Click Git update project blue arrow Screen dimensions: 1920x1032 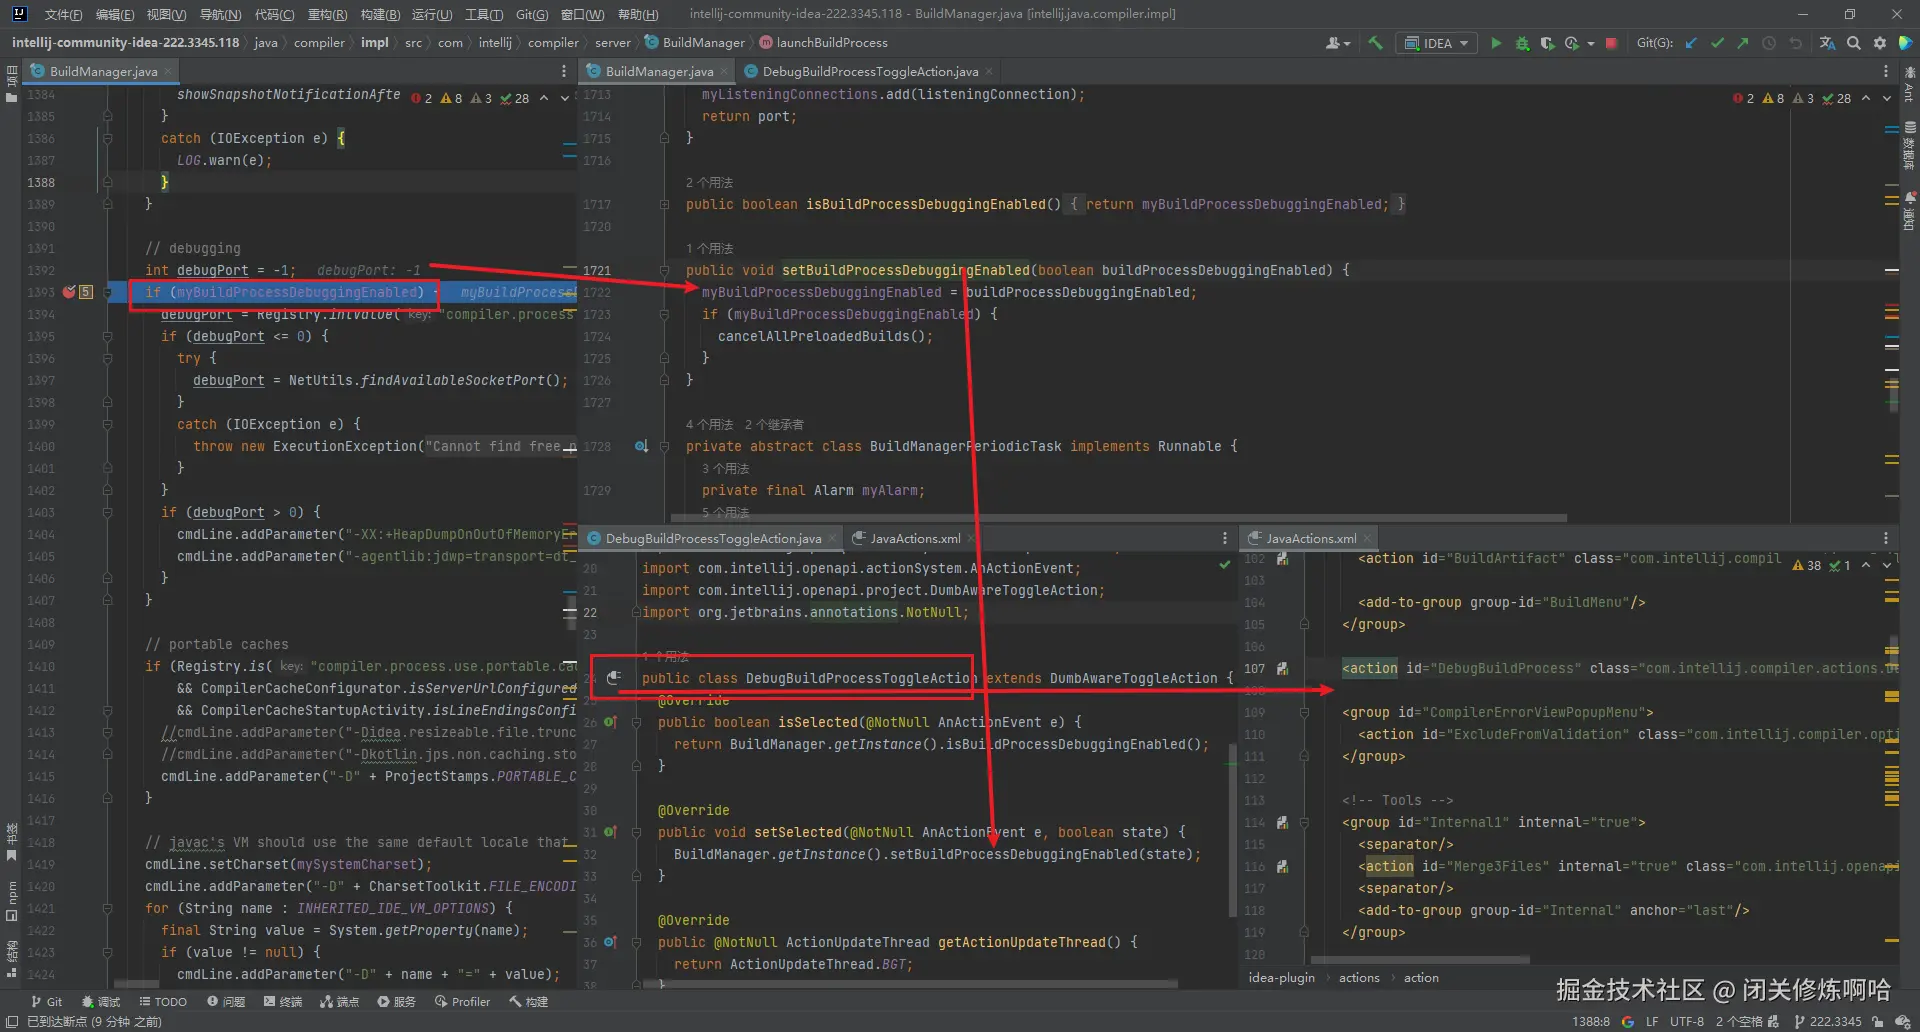[x=1691, y=43]
